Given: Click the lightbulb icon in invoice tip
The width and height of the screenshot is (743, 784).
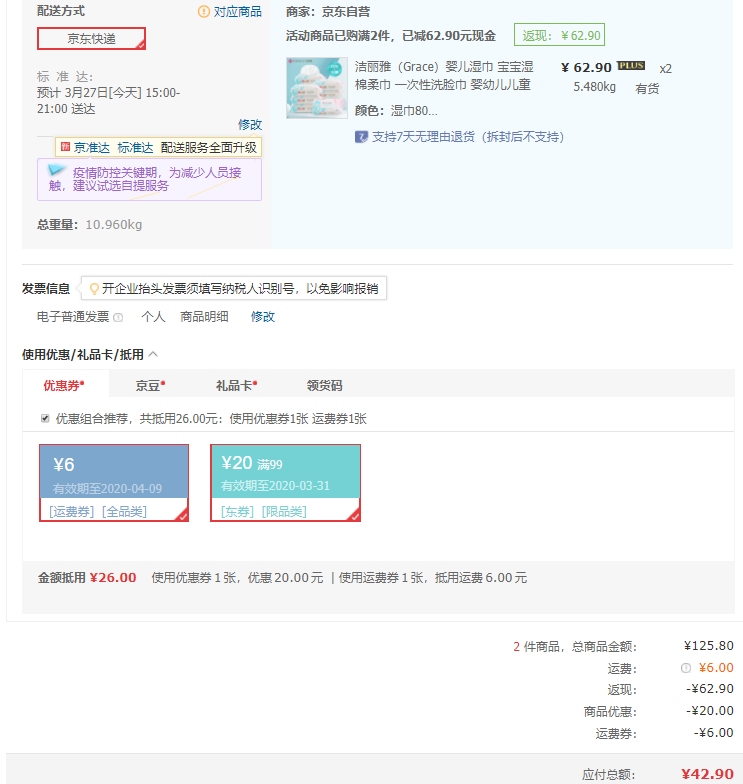Looking at the screenshot, I should (x=94, y=288).
